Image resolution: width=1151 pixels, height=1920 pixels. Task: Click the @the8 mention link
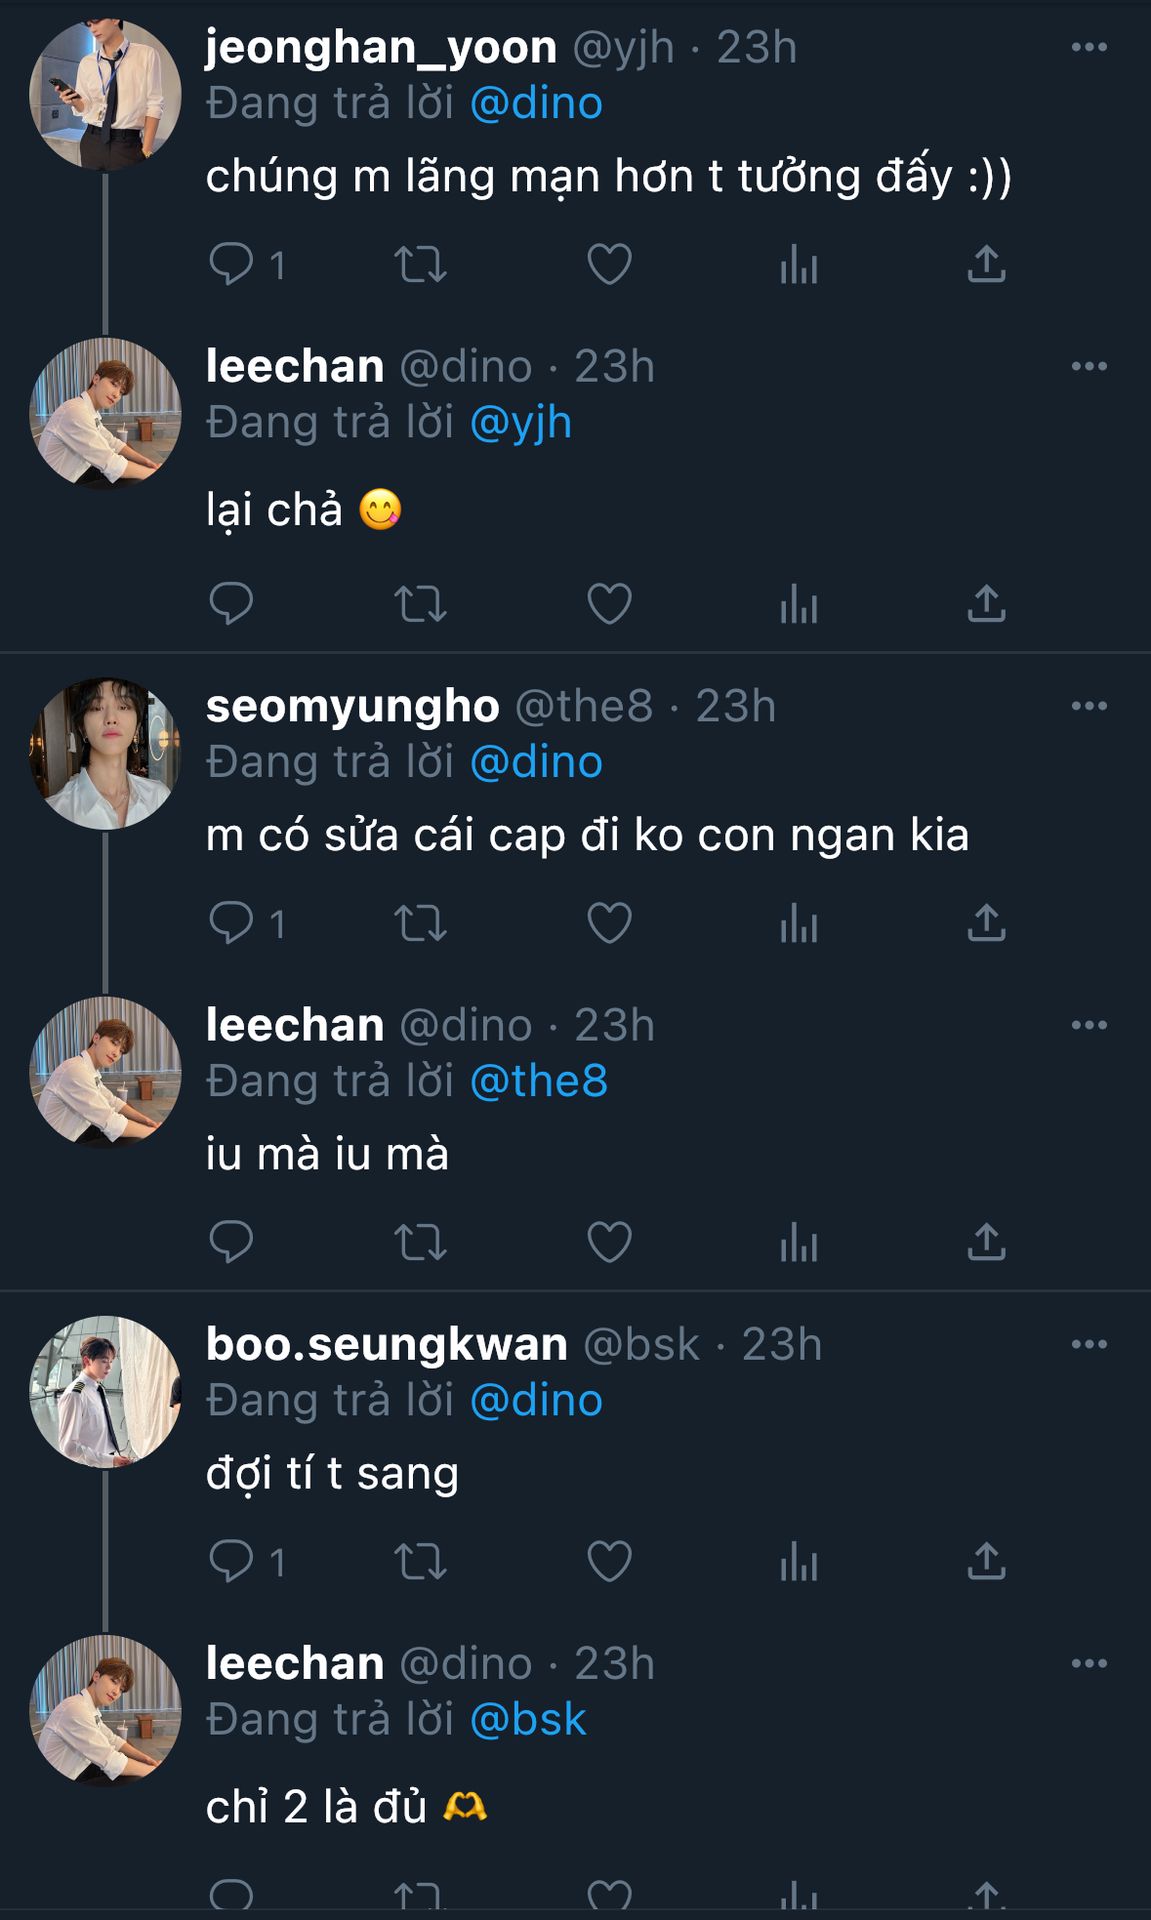click(x=538, y=1081)
